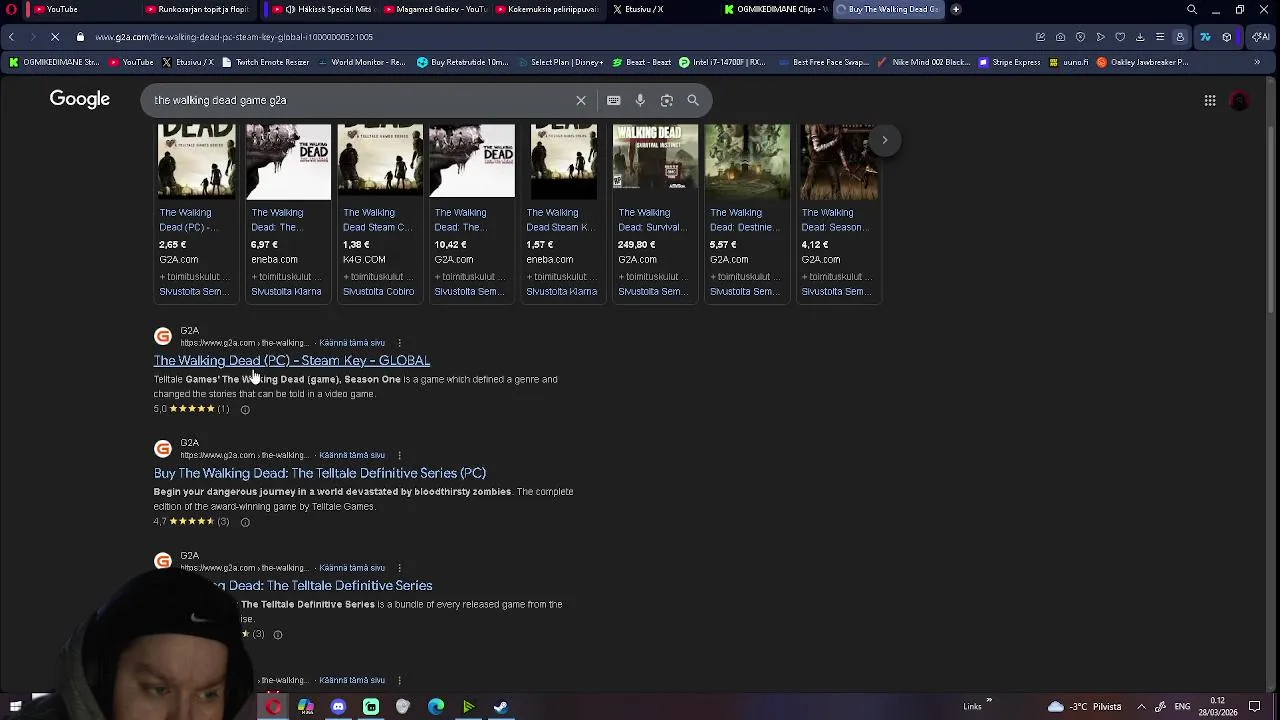
Task: Open more options for Definitive Series (PC) result
Action: coord(399,455)
